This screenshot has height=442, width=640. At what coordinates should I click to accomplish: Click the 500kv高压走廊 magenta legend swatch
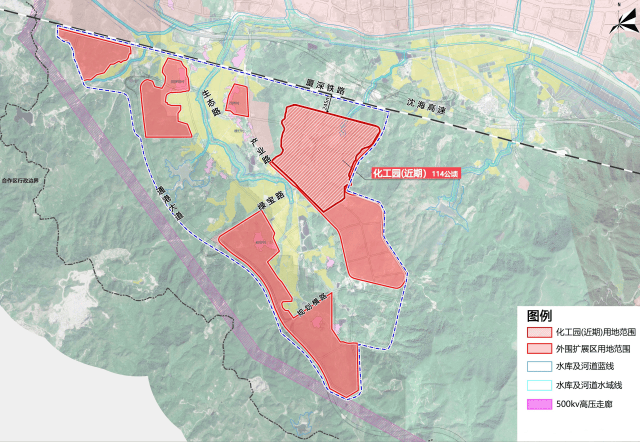(x=539, y=404)
